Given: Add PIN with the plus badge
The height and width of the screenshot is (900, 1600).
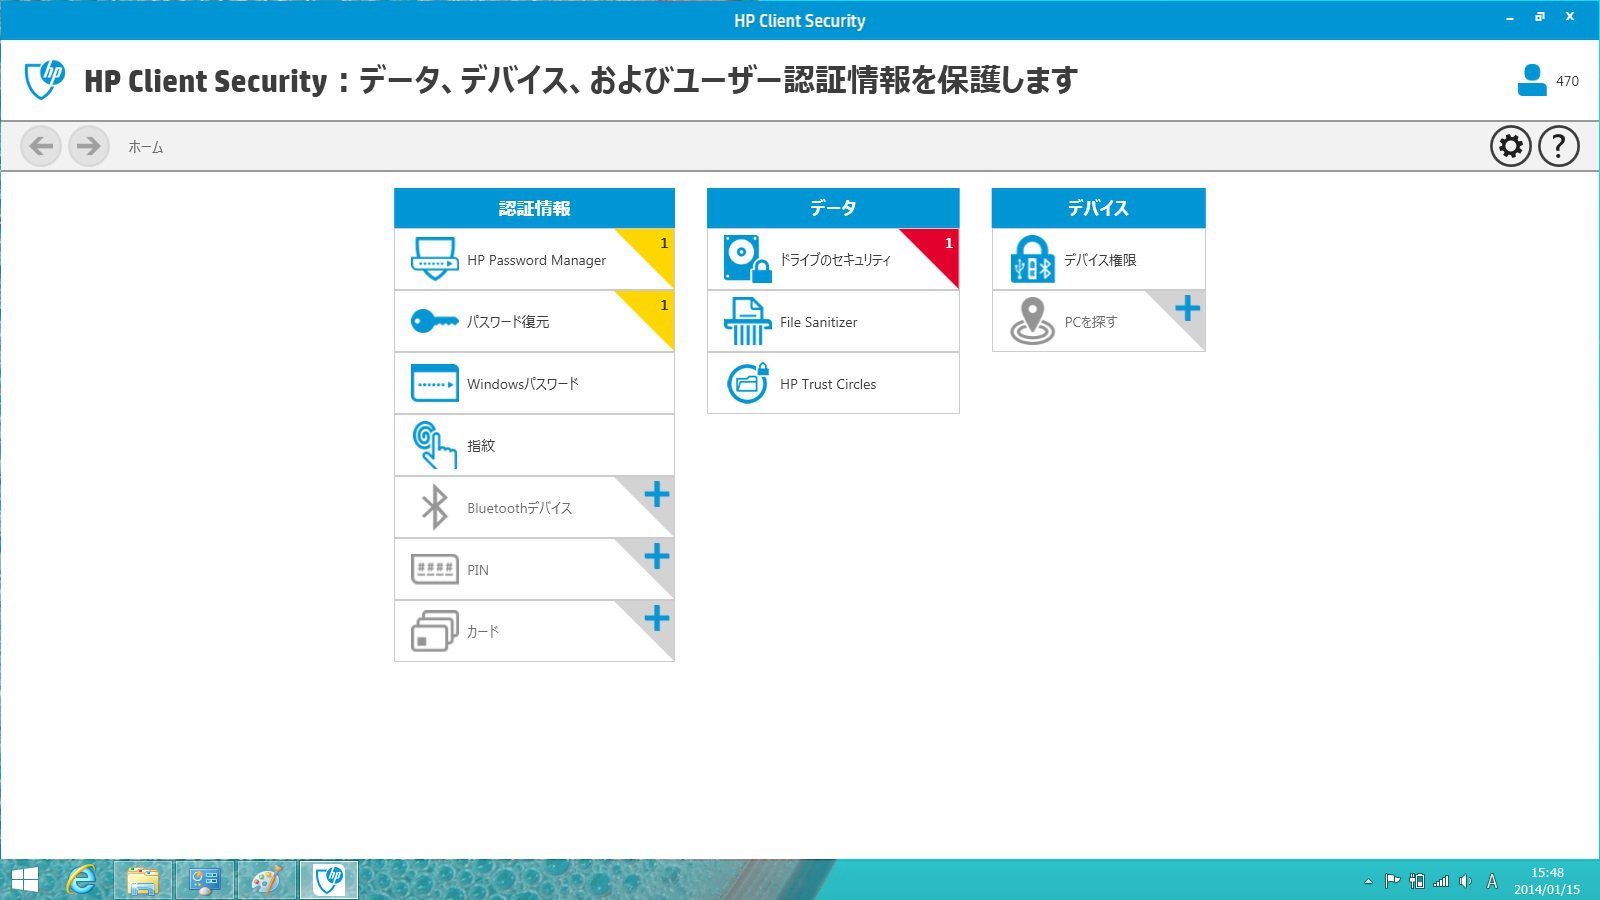Looking at the screenshot, I should 656,556.
